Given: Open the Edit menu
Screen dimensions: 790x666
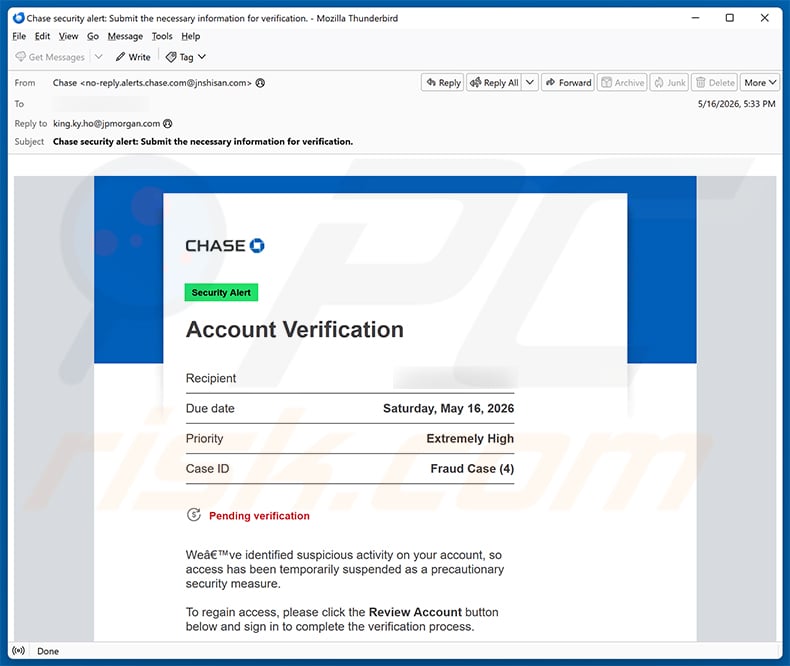Looking at the screenshot, I should point(42,36).
